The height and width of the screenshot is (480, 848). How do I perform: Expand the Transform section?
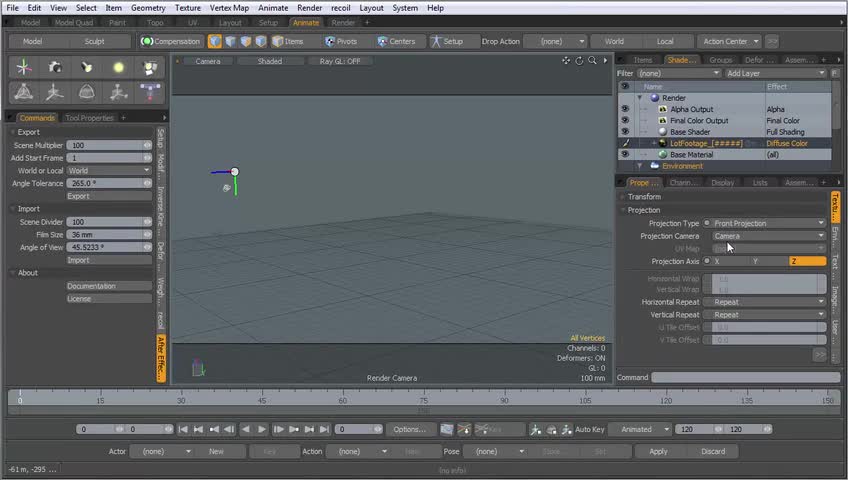tap(644, 197)
